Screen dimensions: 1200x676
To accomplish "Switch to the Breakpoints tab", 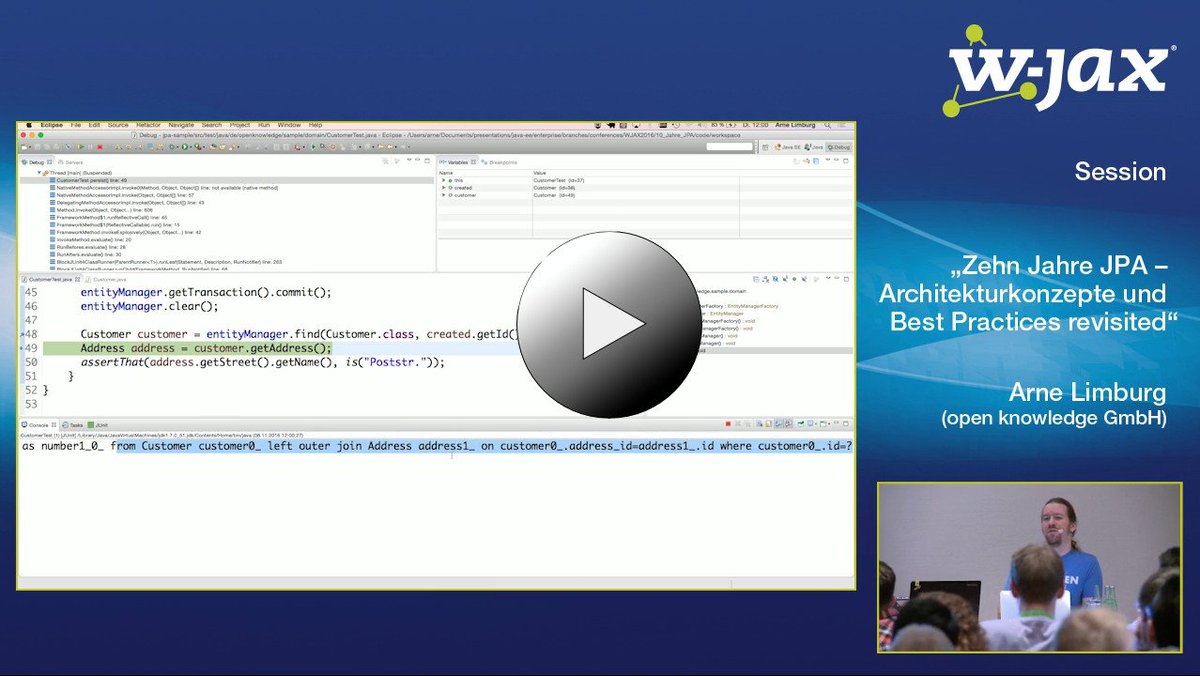I will click(x=500, y=162).
